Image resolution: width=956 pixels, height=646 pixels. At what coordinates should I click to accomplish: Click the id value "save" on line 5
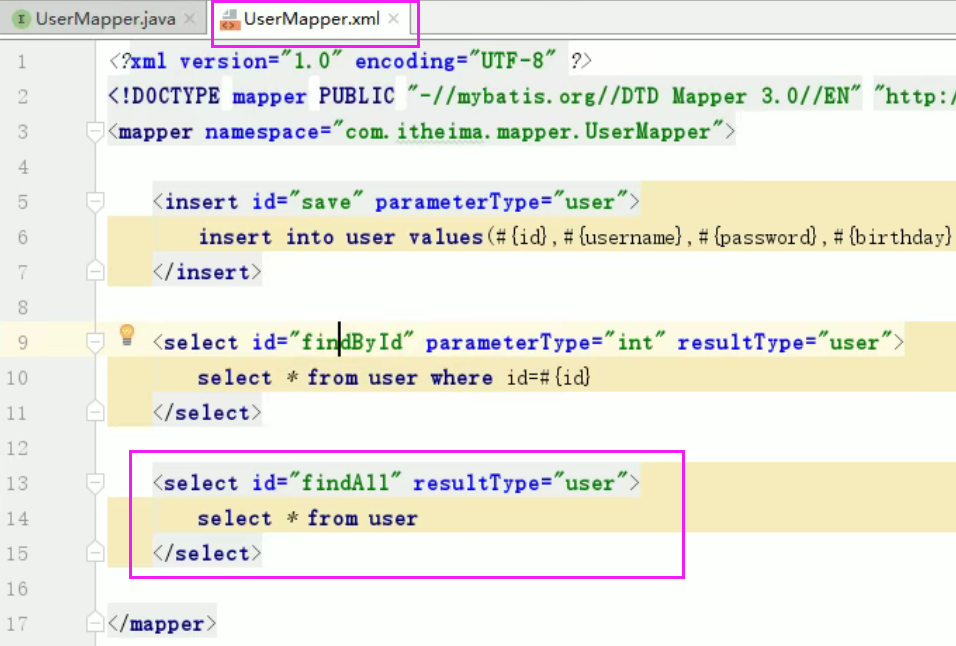point(326,202)
